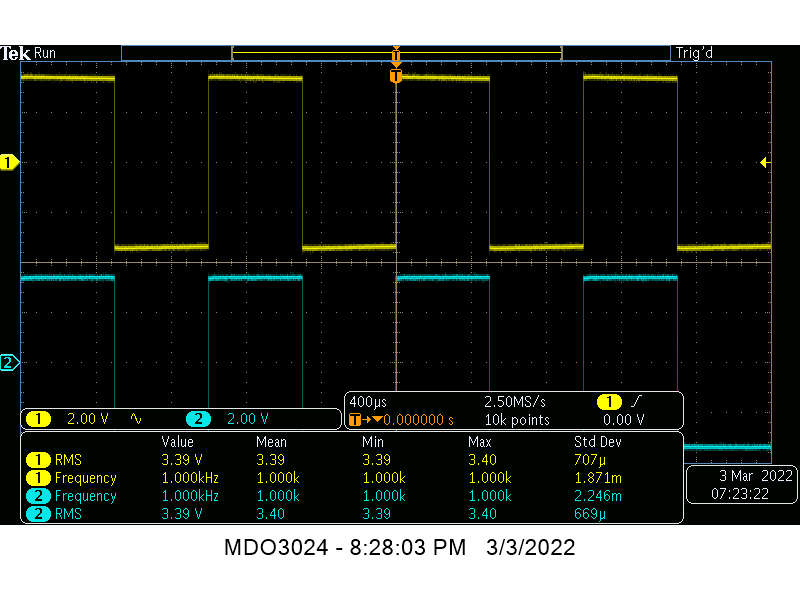Image resolution: width=800 pixels, height=600 pixels.
Task: Select the Run status label
Action: tap(43, 52)
